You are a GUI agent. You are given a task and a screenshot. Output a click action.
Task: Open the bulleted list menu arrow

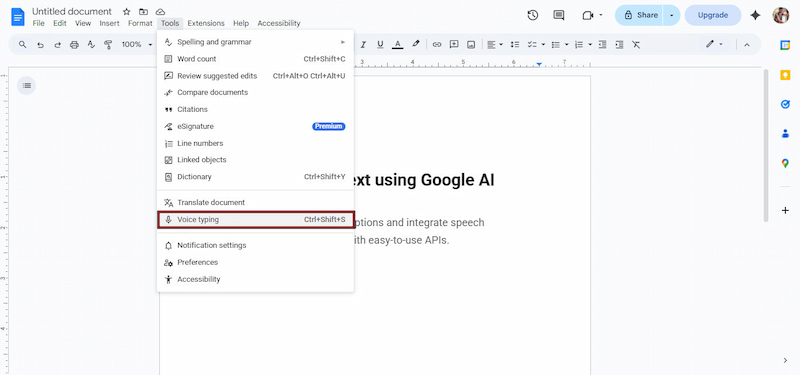[567, 44]
